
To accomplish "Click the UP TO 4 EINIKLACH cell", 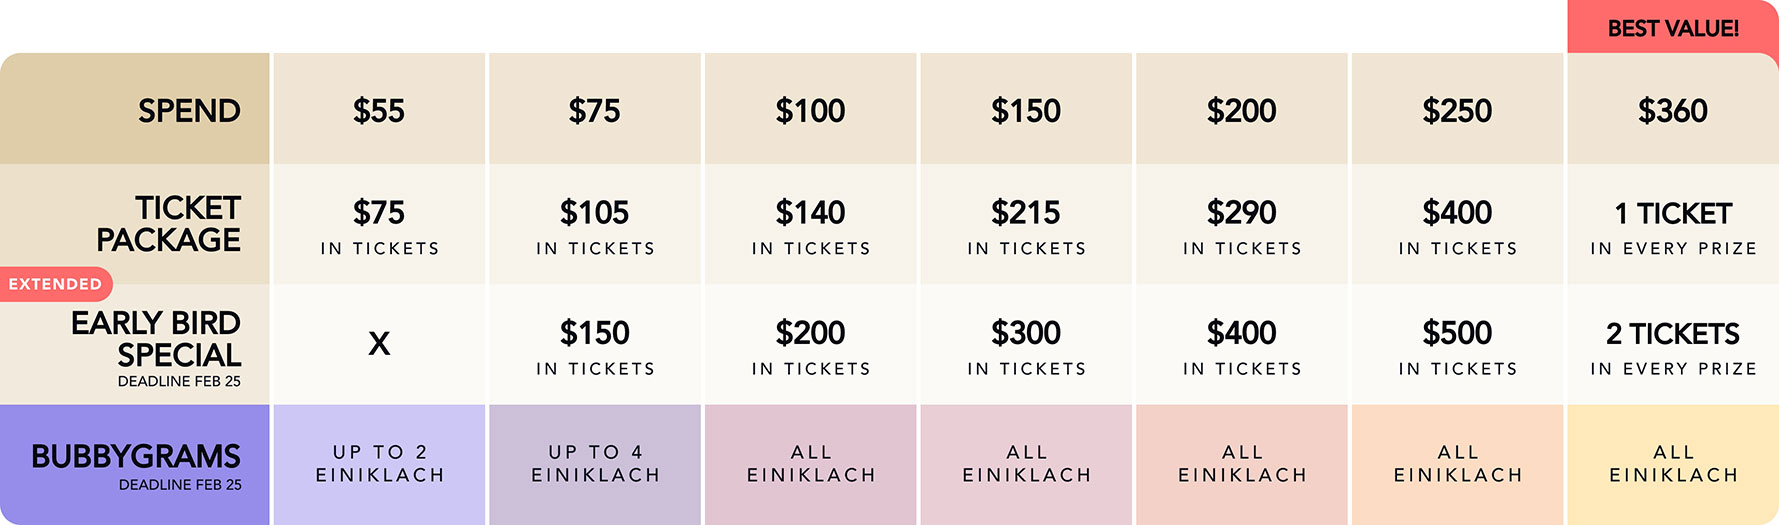I will (595, 464).
